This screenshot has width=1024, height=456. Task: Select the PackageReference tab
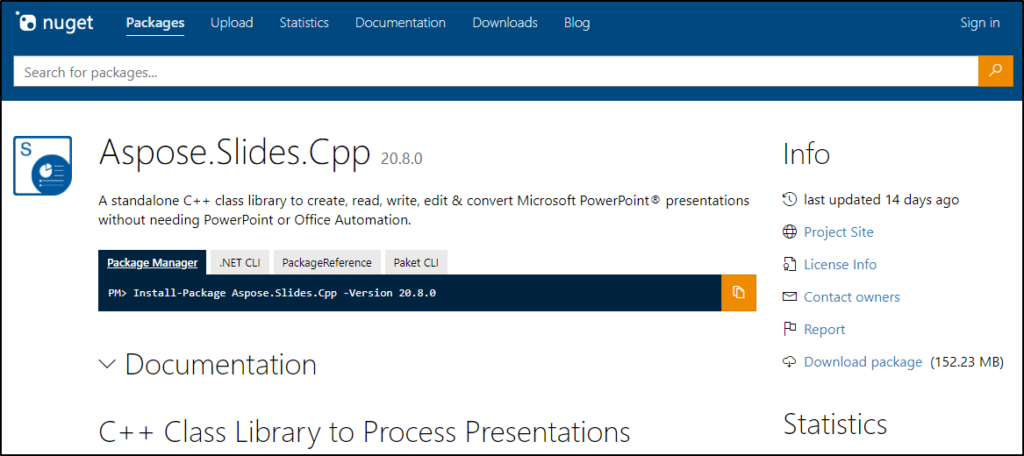327,263
